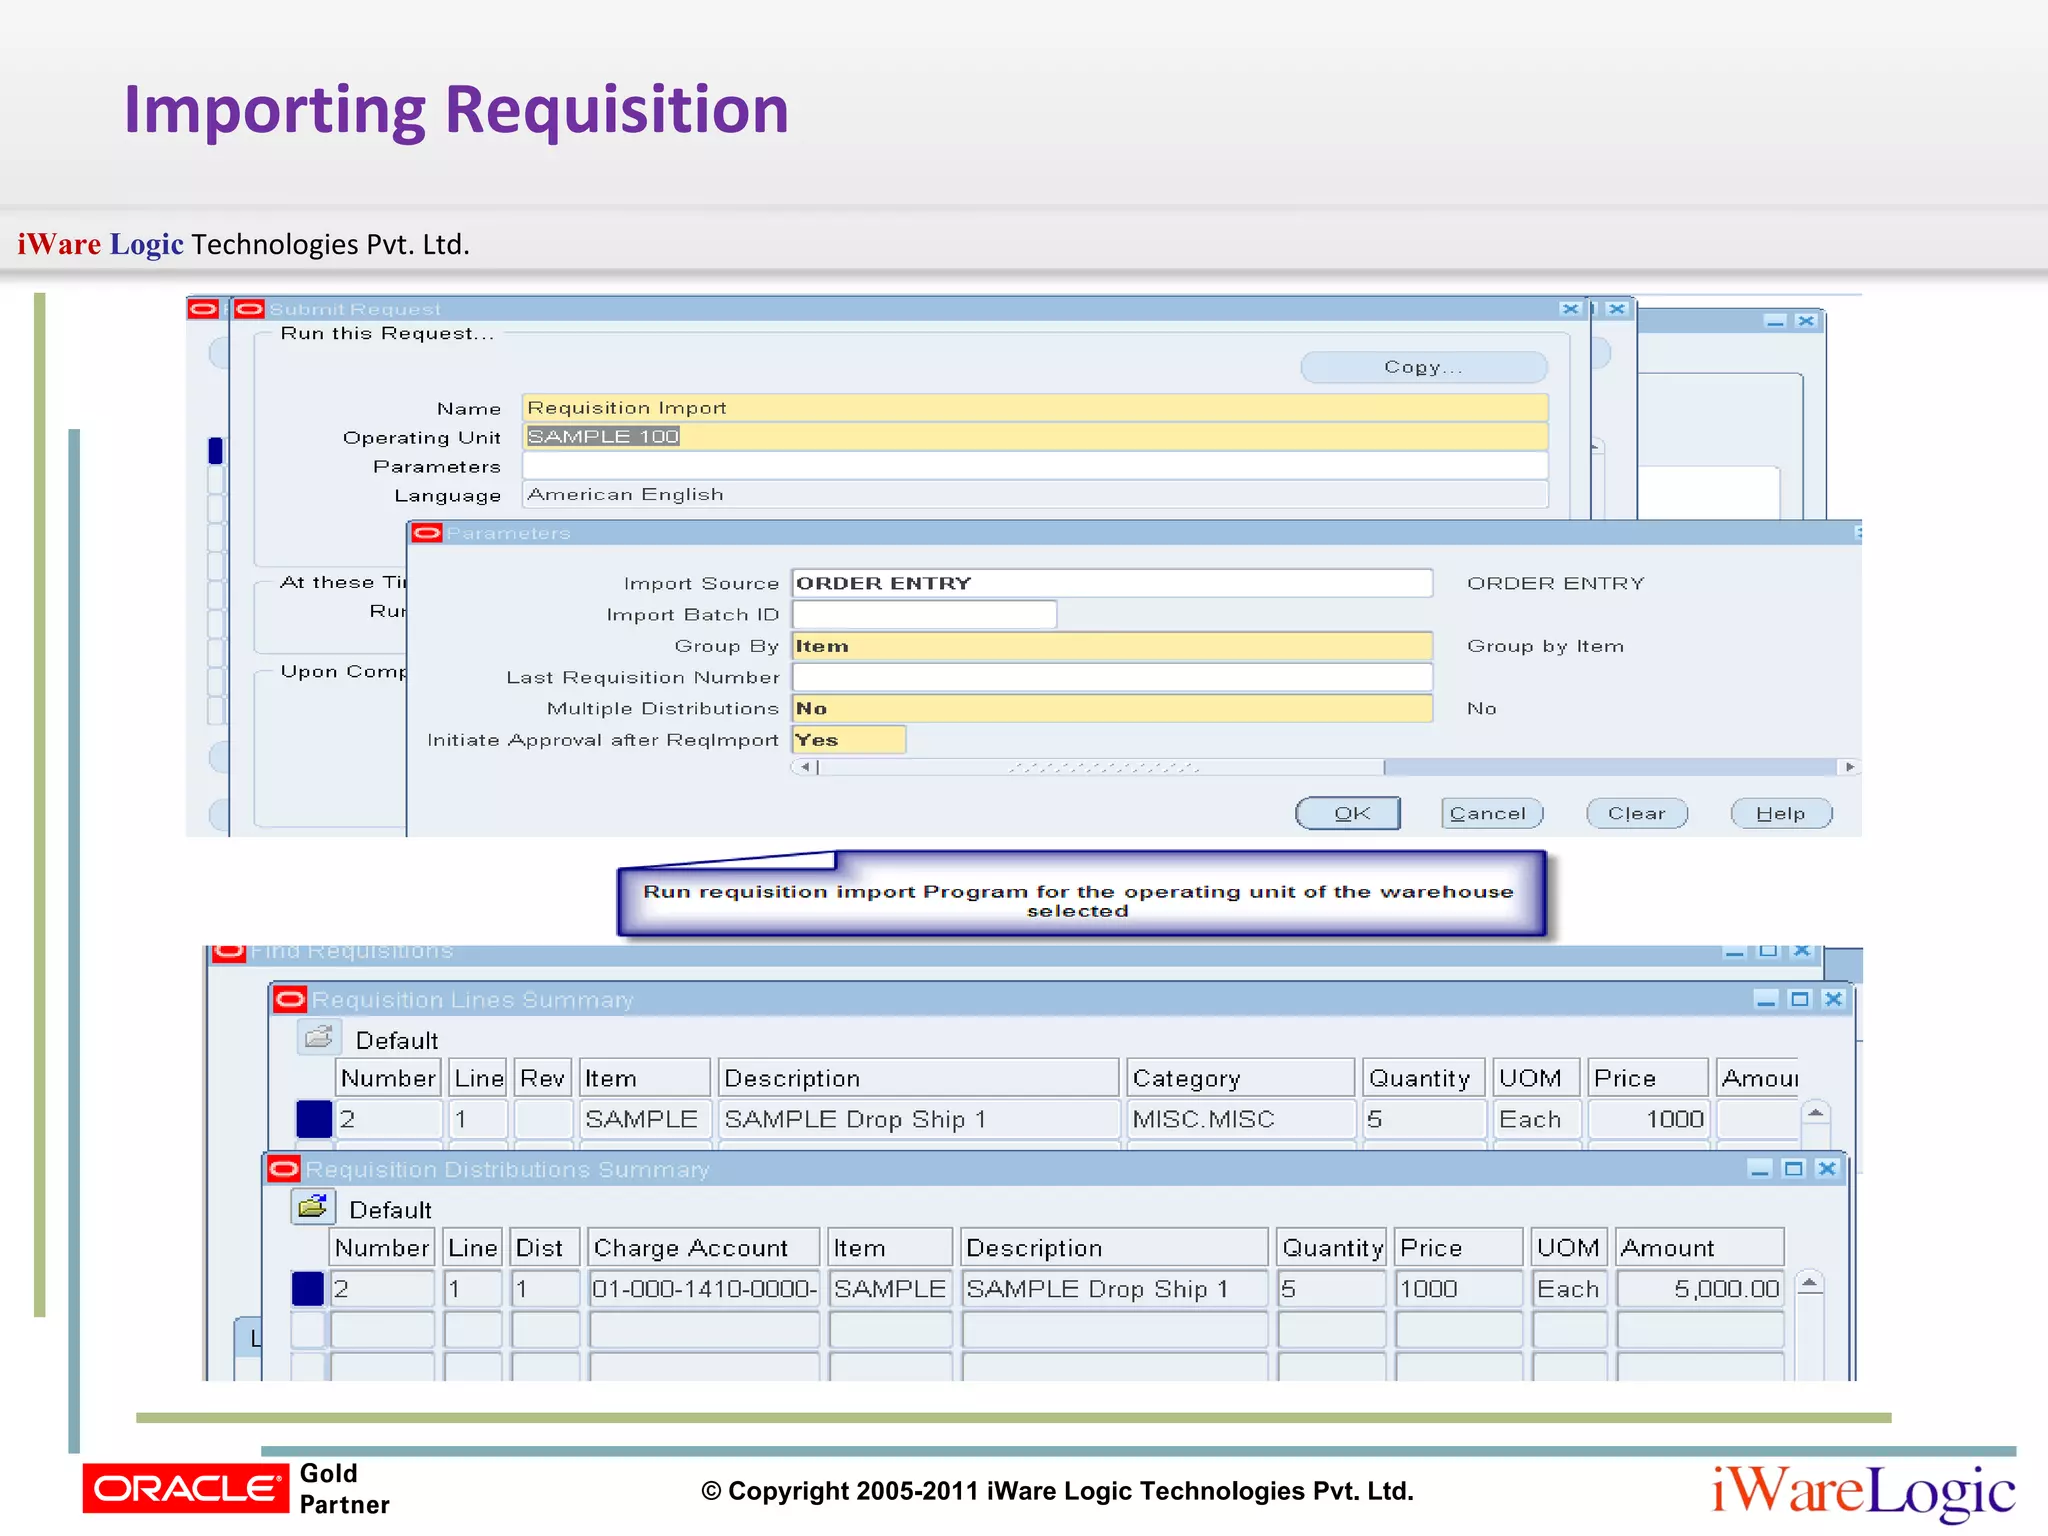2048x1536 pixels.
Task: Click Amount header in Distributions Summary
Action: [1700, 1248]
